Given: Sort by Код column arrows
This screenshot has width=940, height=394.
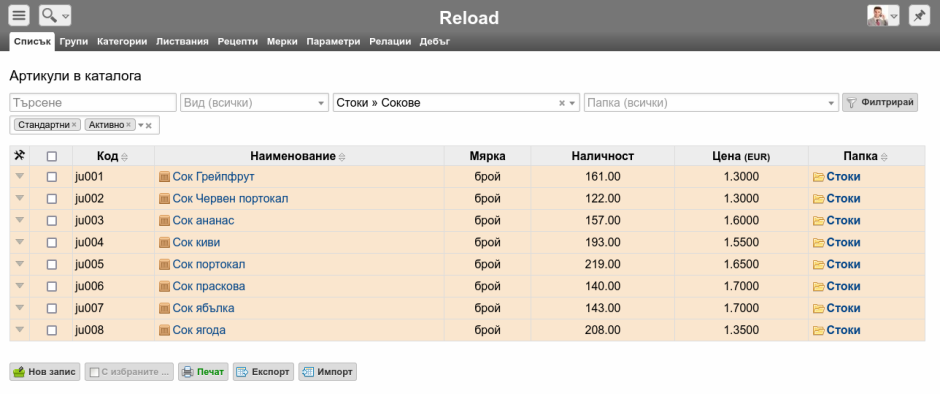Looking at the screenshot, I should pos(125,157).
